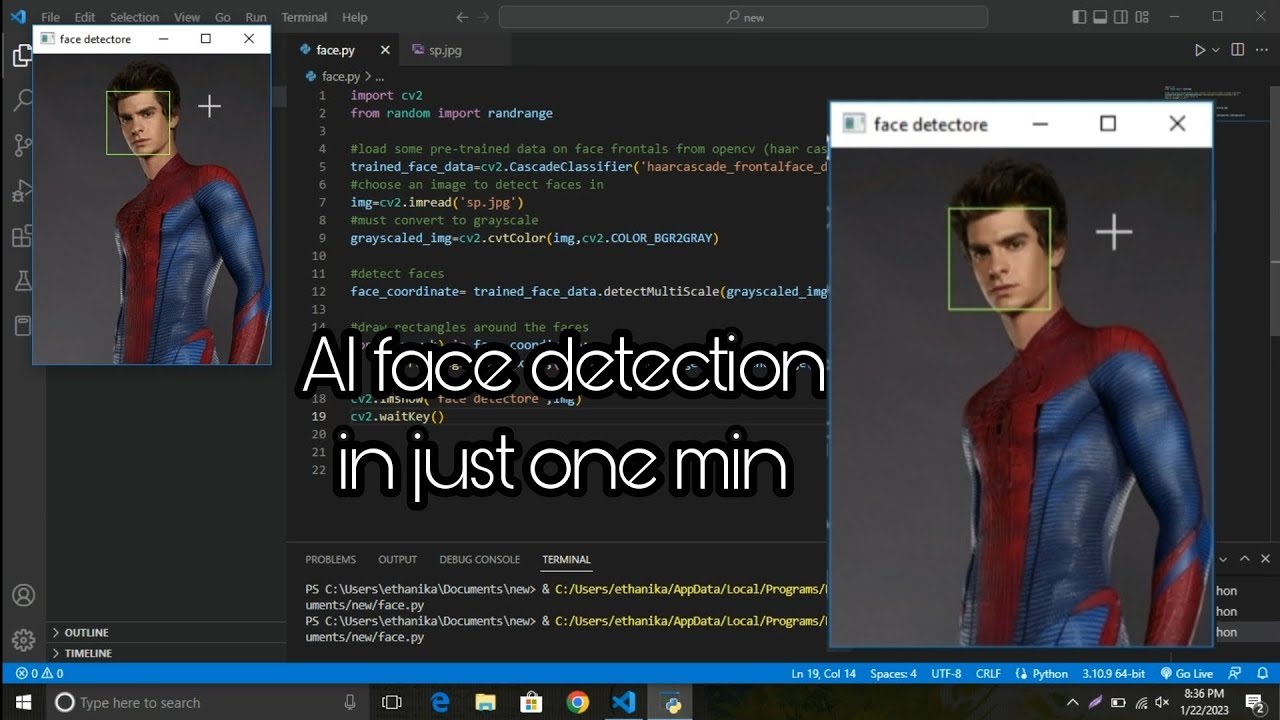Open Task View in the taskbar

393,703
